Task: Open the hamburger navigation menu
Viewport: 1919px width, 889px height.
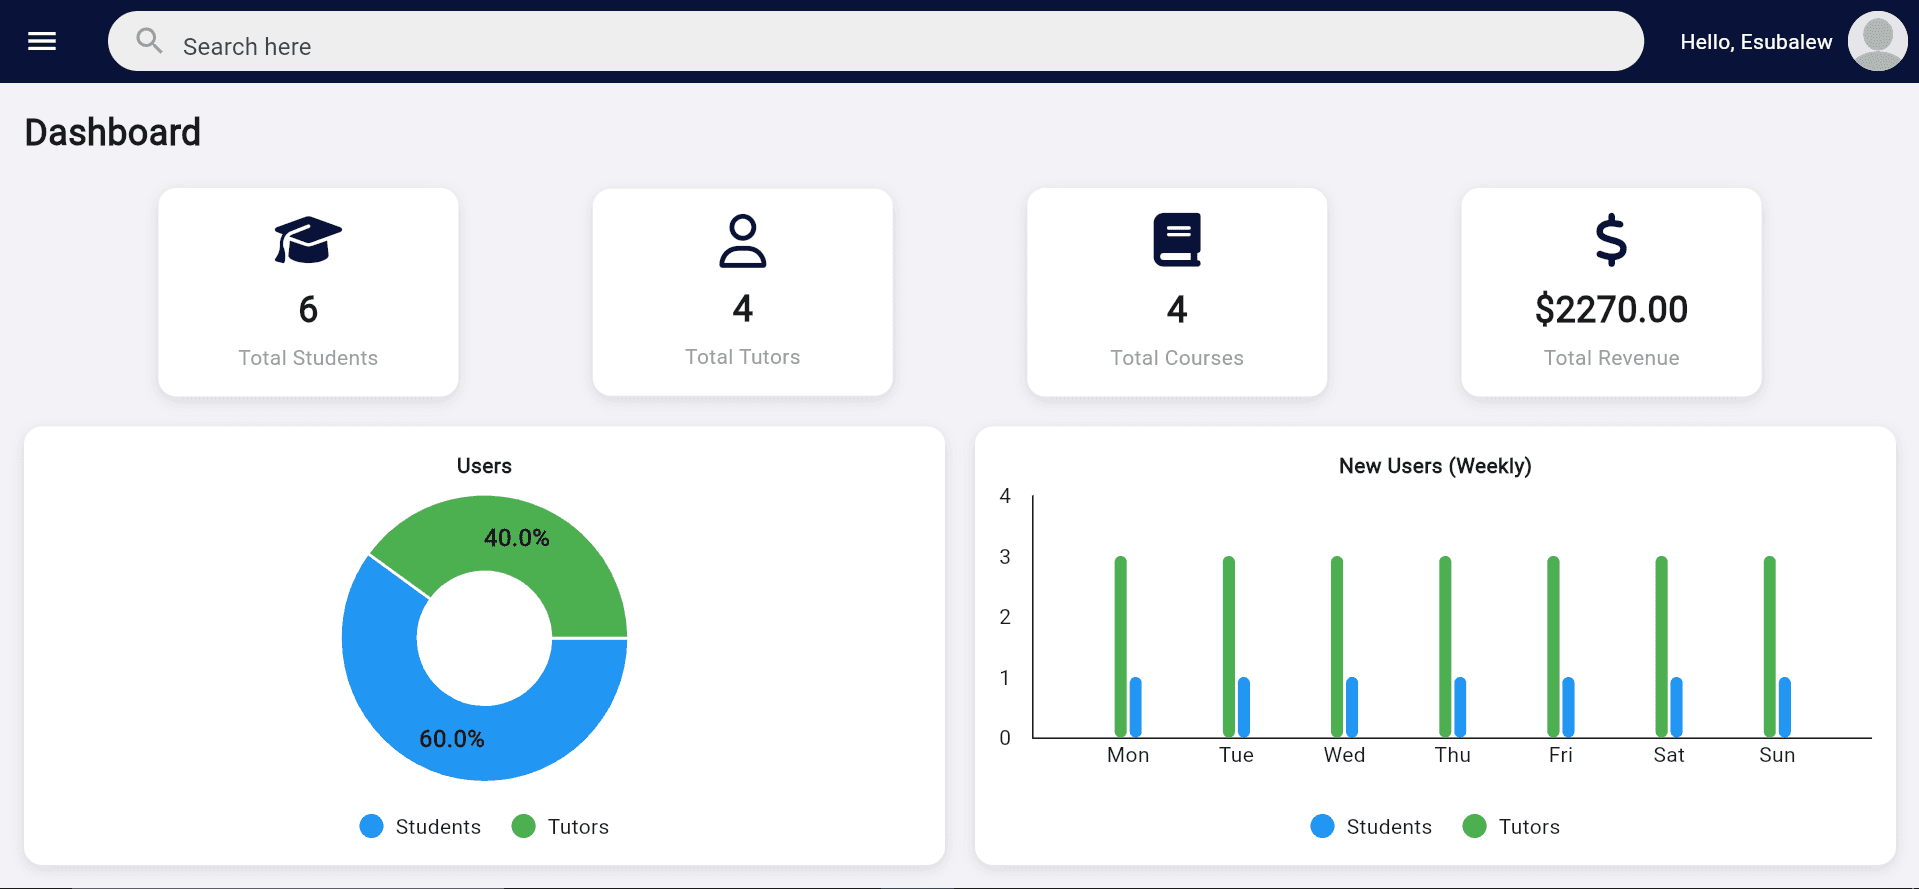Action: (x=42, y=41)
